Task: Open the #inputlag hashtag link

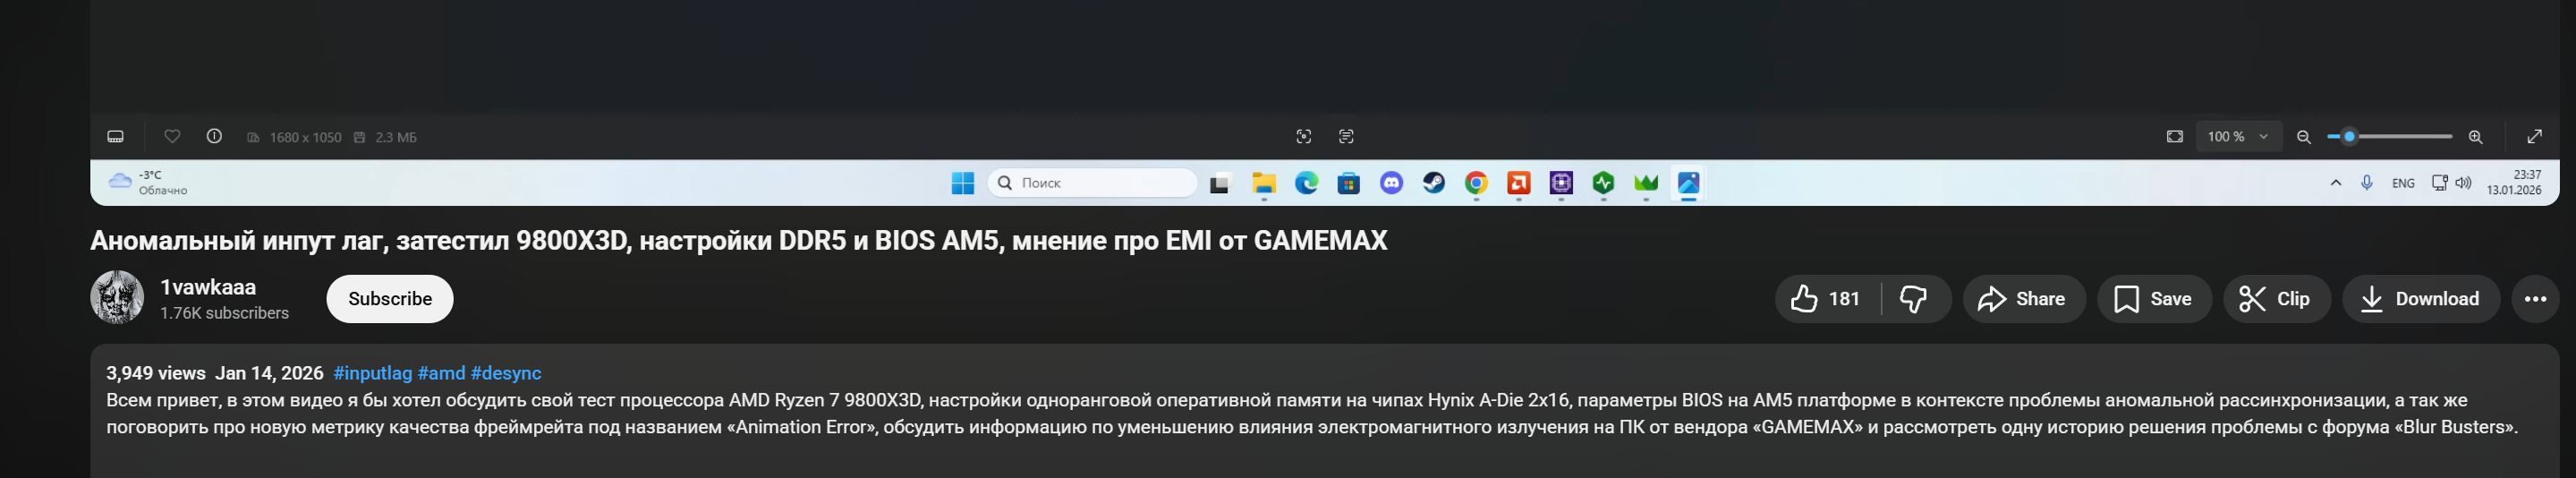Action: (x=373, y=373)
